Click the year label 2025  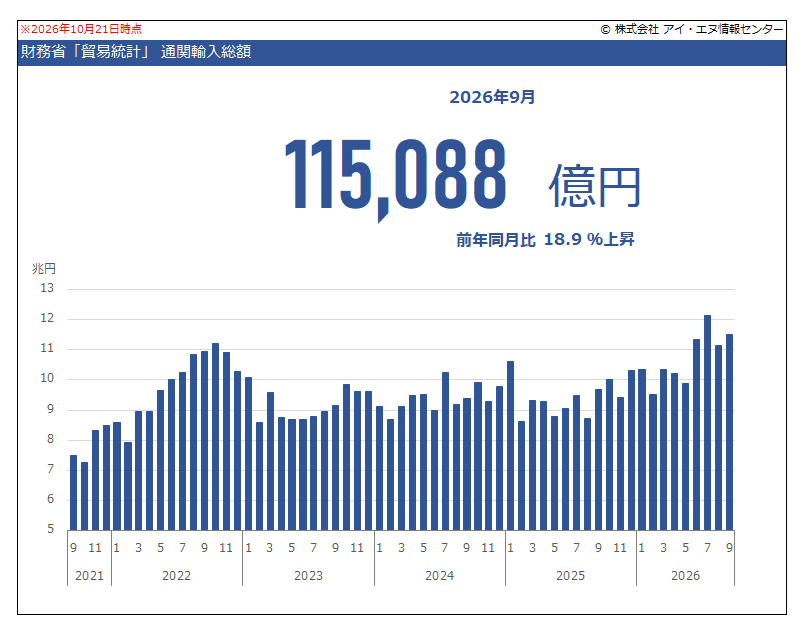tap(571, 576)
